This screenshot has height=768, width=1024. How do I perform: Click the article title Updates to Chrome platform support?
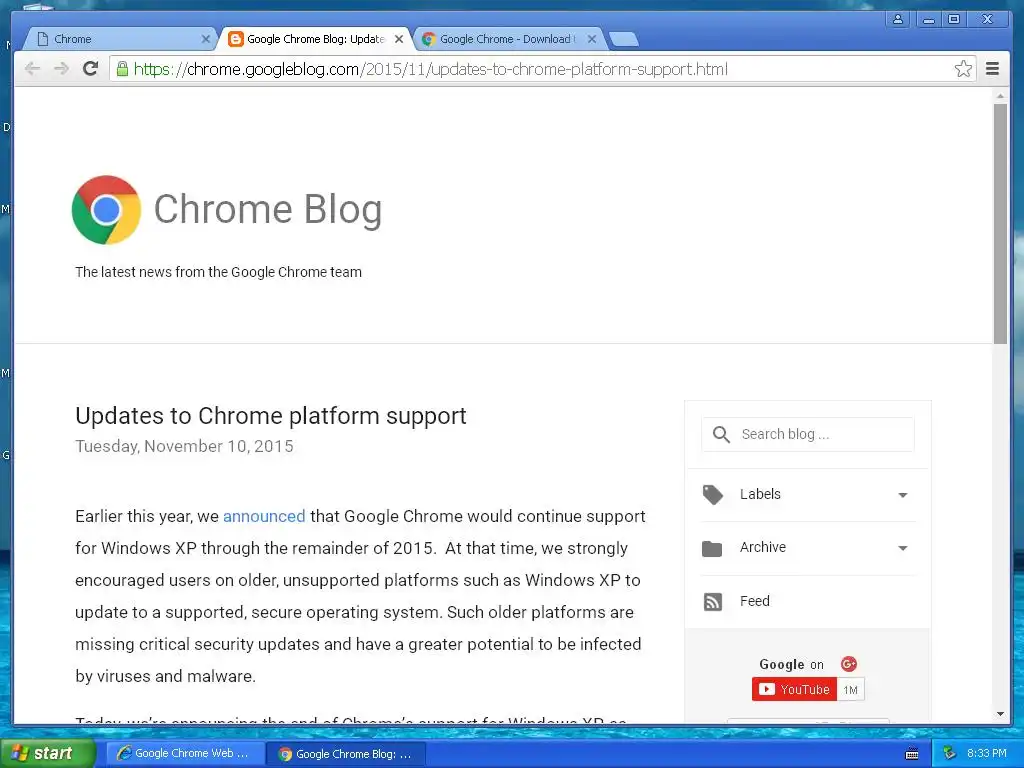[x=271, y=416]
